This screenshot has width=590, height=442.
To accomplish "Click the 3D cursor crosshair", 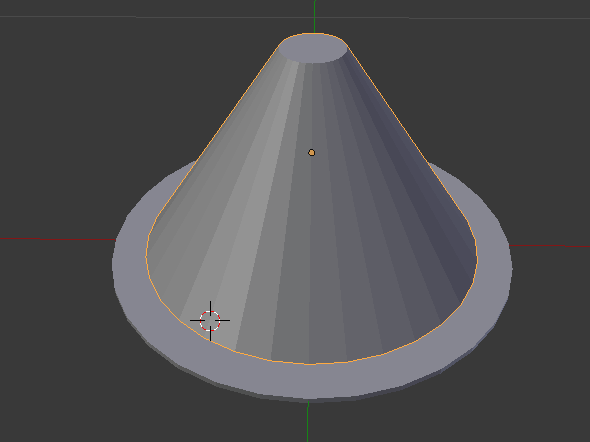I will coord(210,320).
